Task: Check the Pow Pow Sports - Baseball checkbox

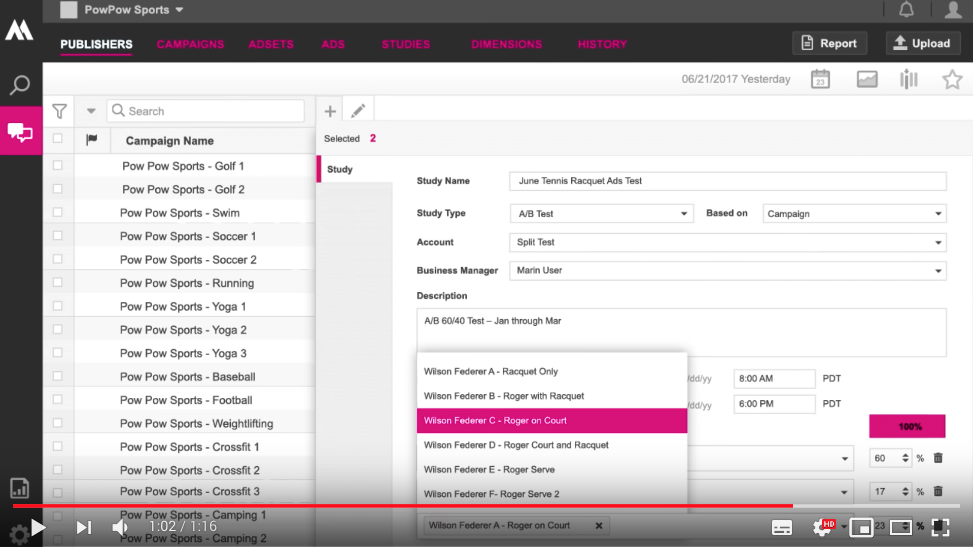Action: (x=58, y=376)
